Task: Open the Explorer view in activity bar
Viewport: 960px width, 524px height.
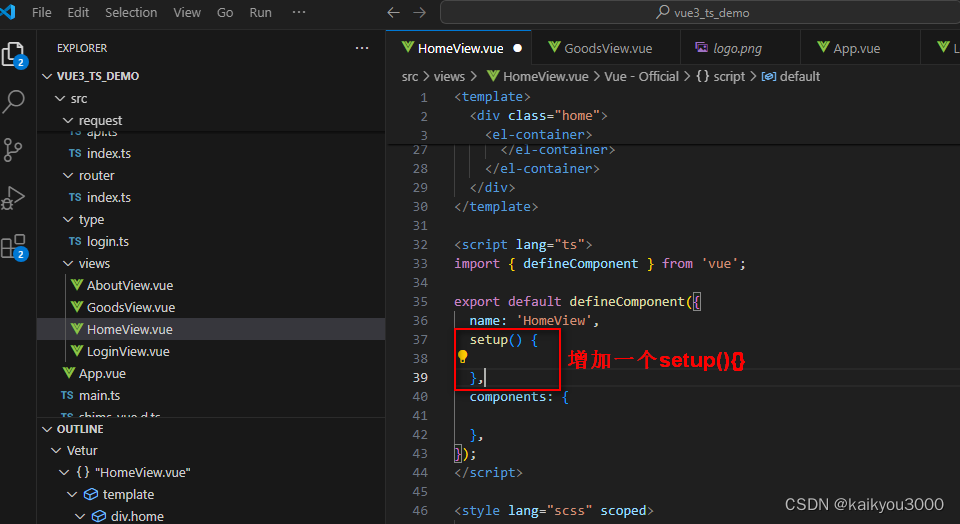Action: pos(13,55)
